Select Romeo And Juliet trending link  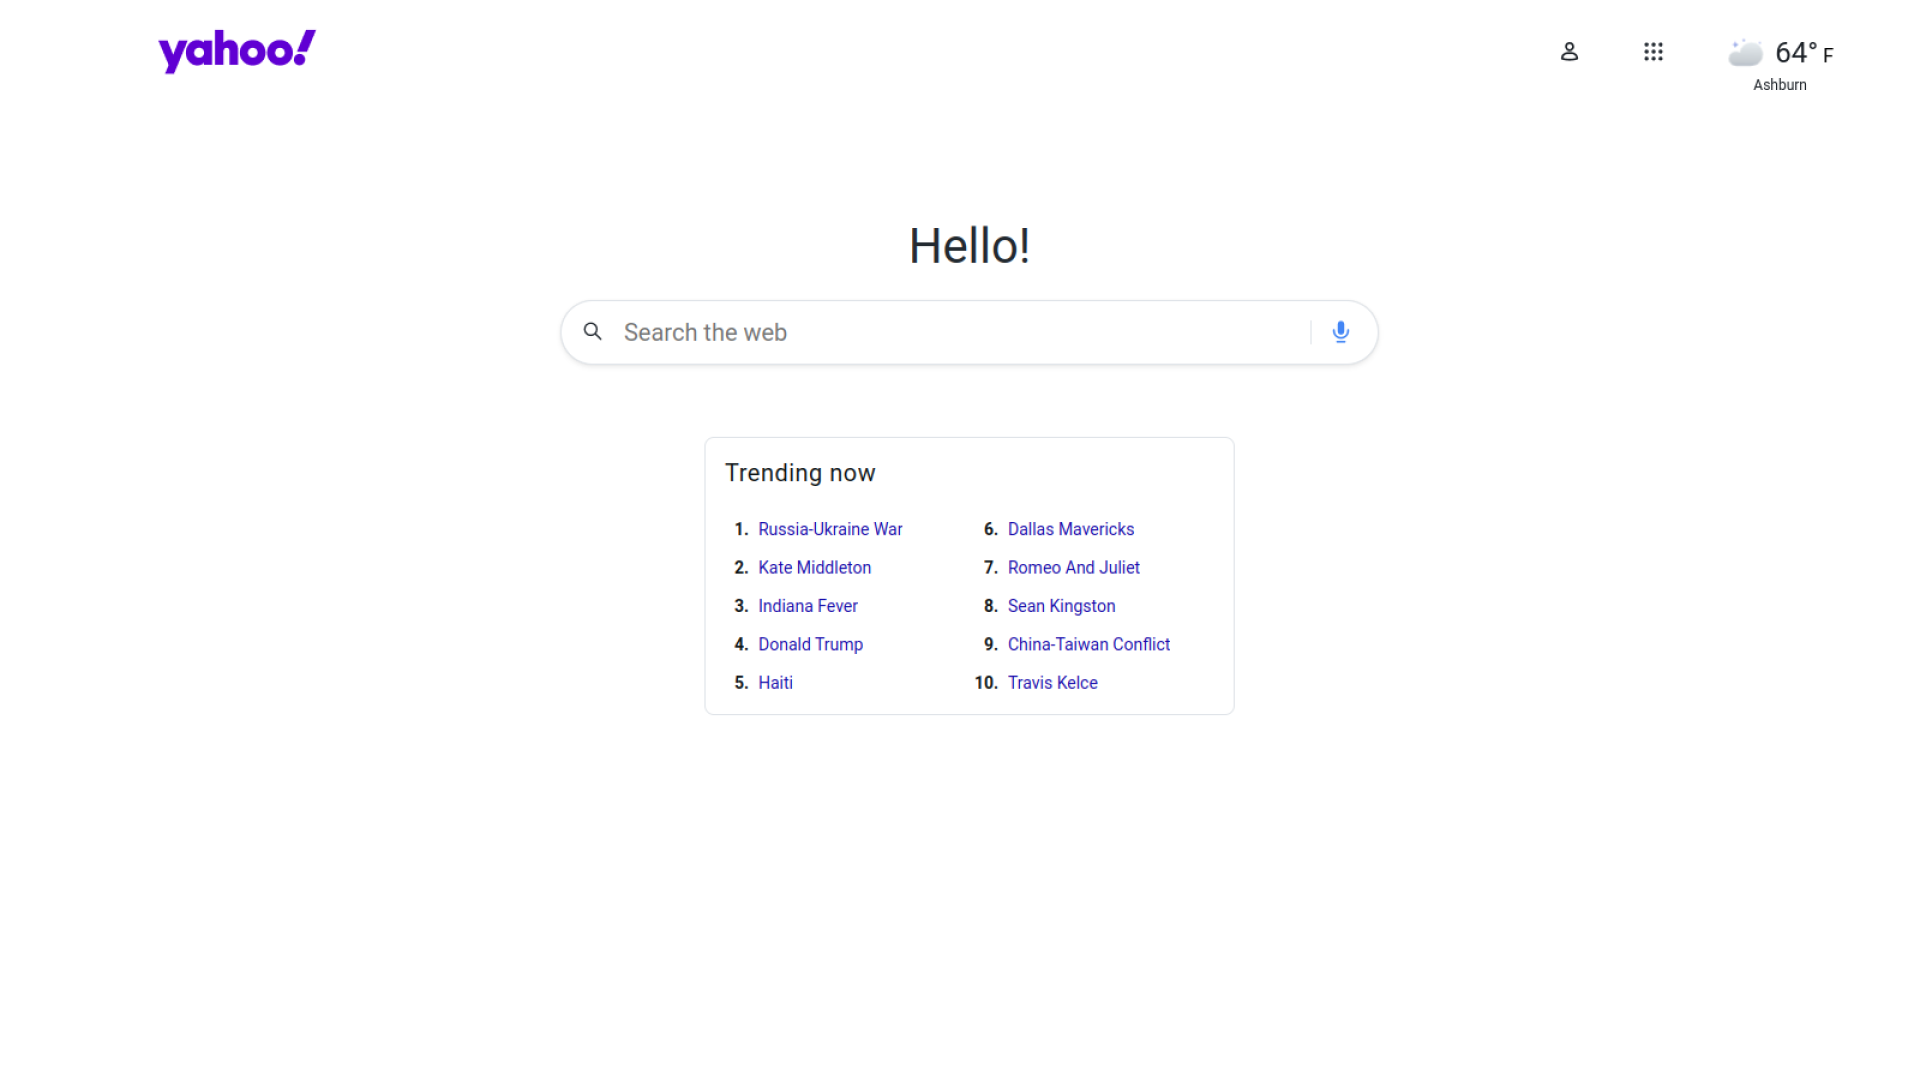pyautogui.click(x=1073, y=568)
